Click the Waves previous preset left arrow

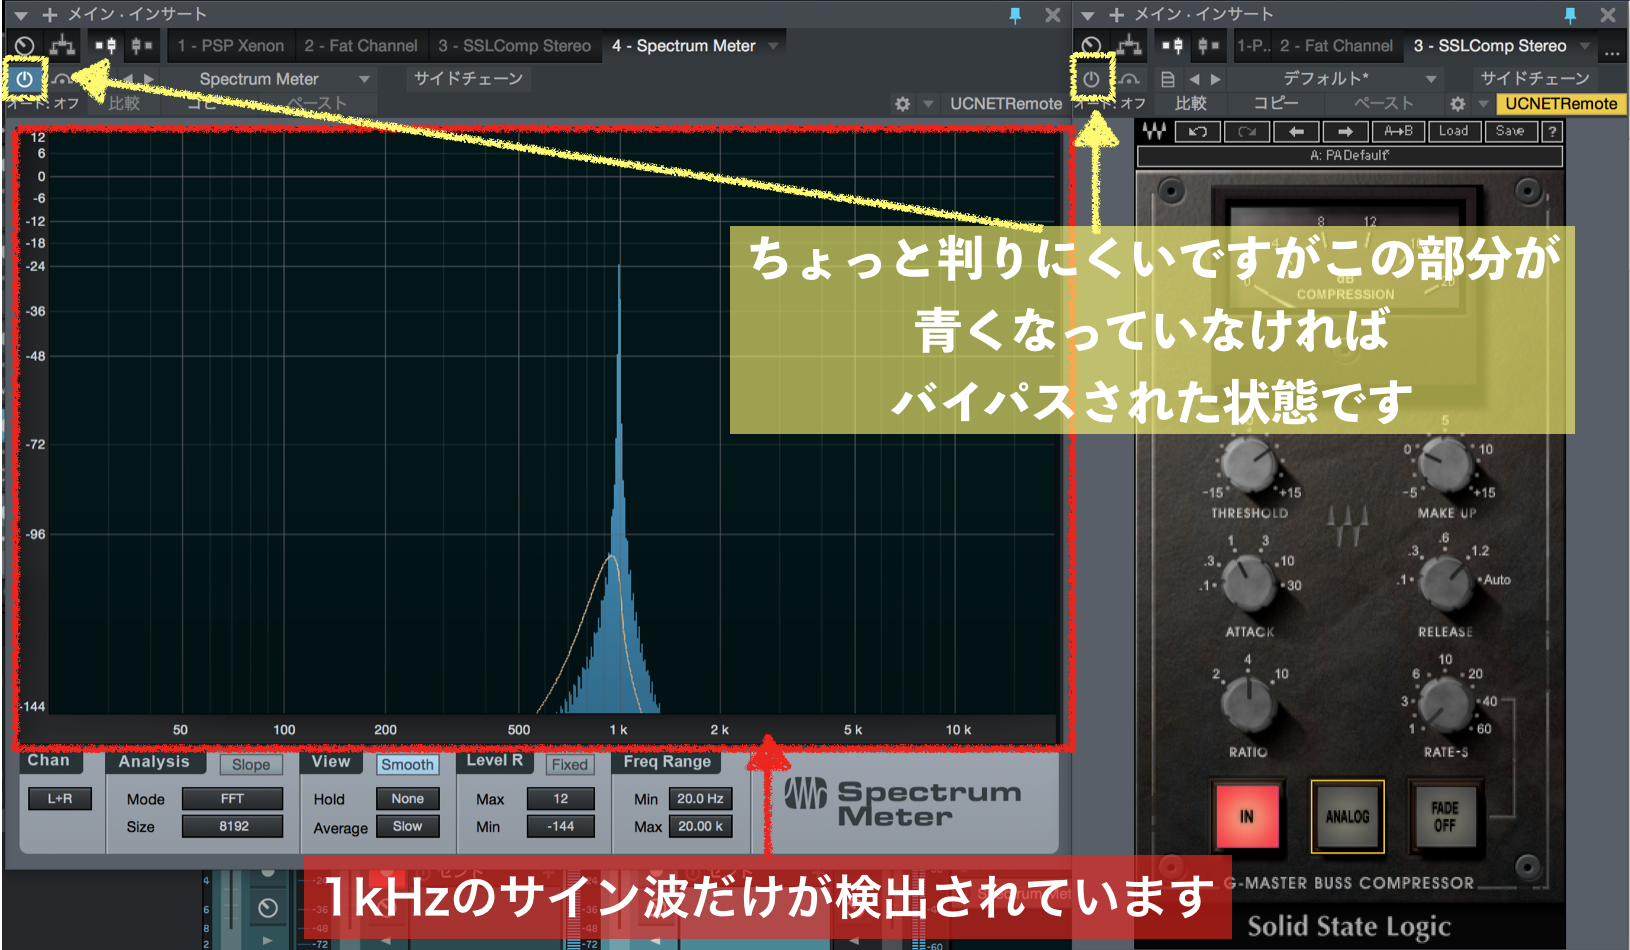[x=1296, y=131]
